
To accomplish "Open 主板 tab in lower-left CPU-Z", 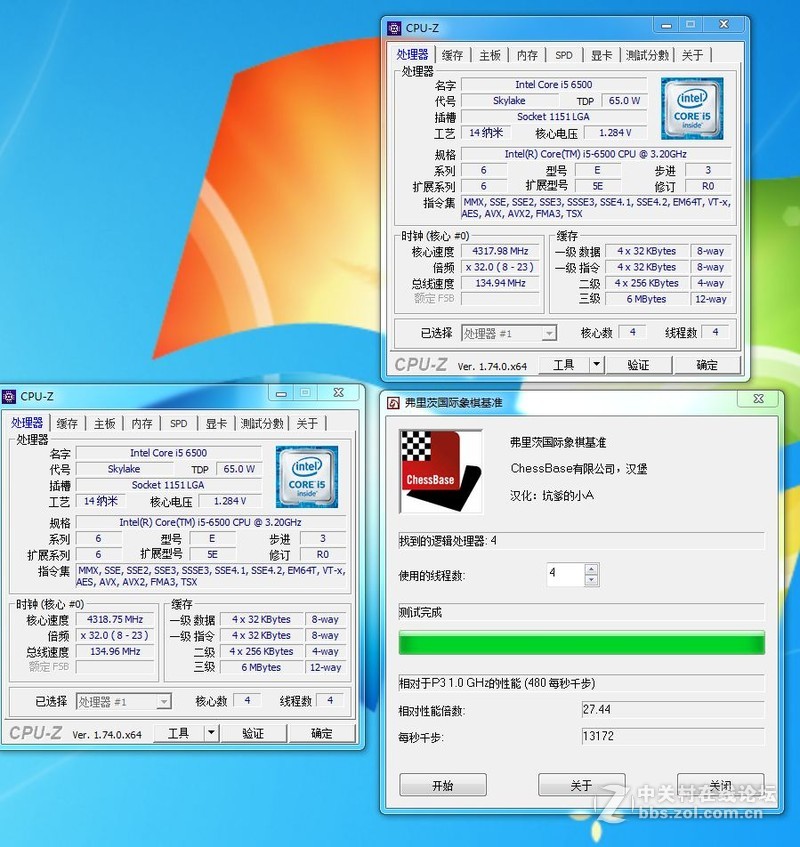I will click(x=104, y=424).
